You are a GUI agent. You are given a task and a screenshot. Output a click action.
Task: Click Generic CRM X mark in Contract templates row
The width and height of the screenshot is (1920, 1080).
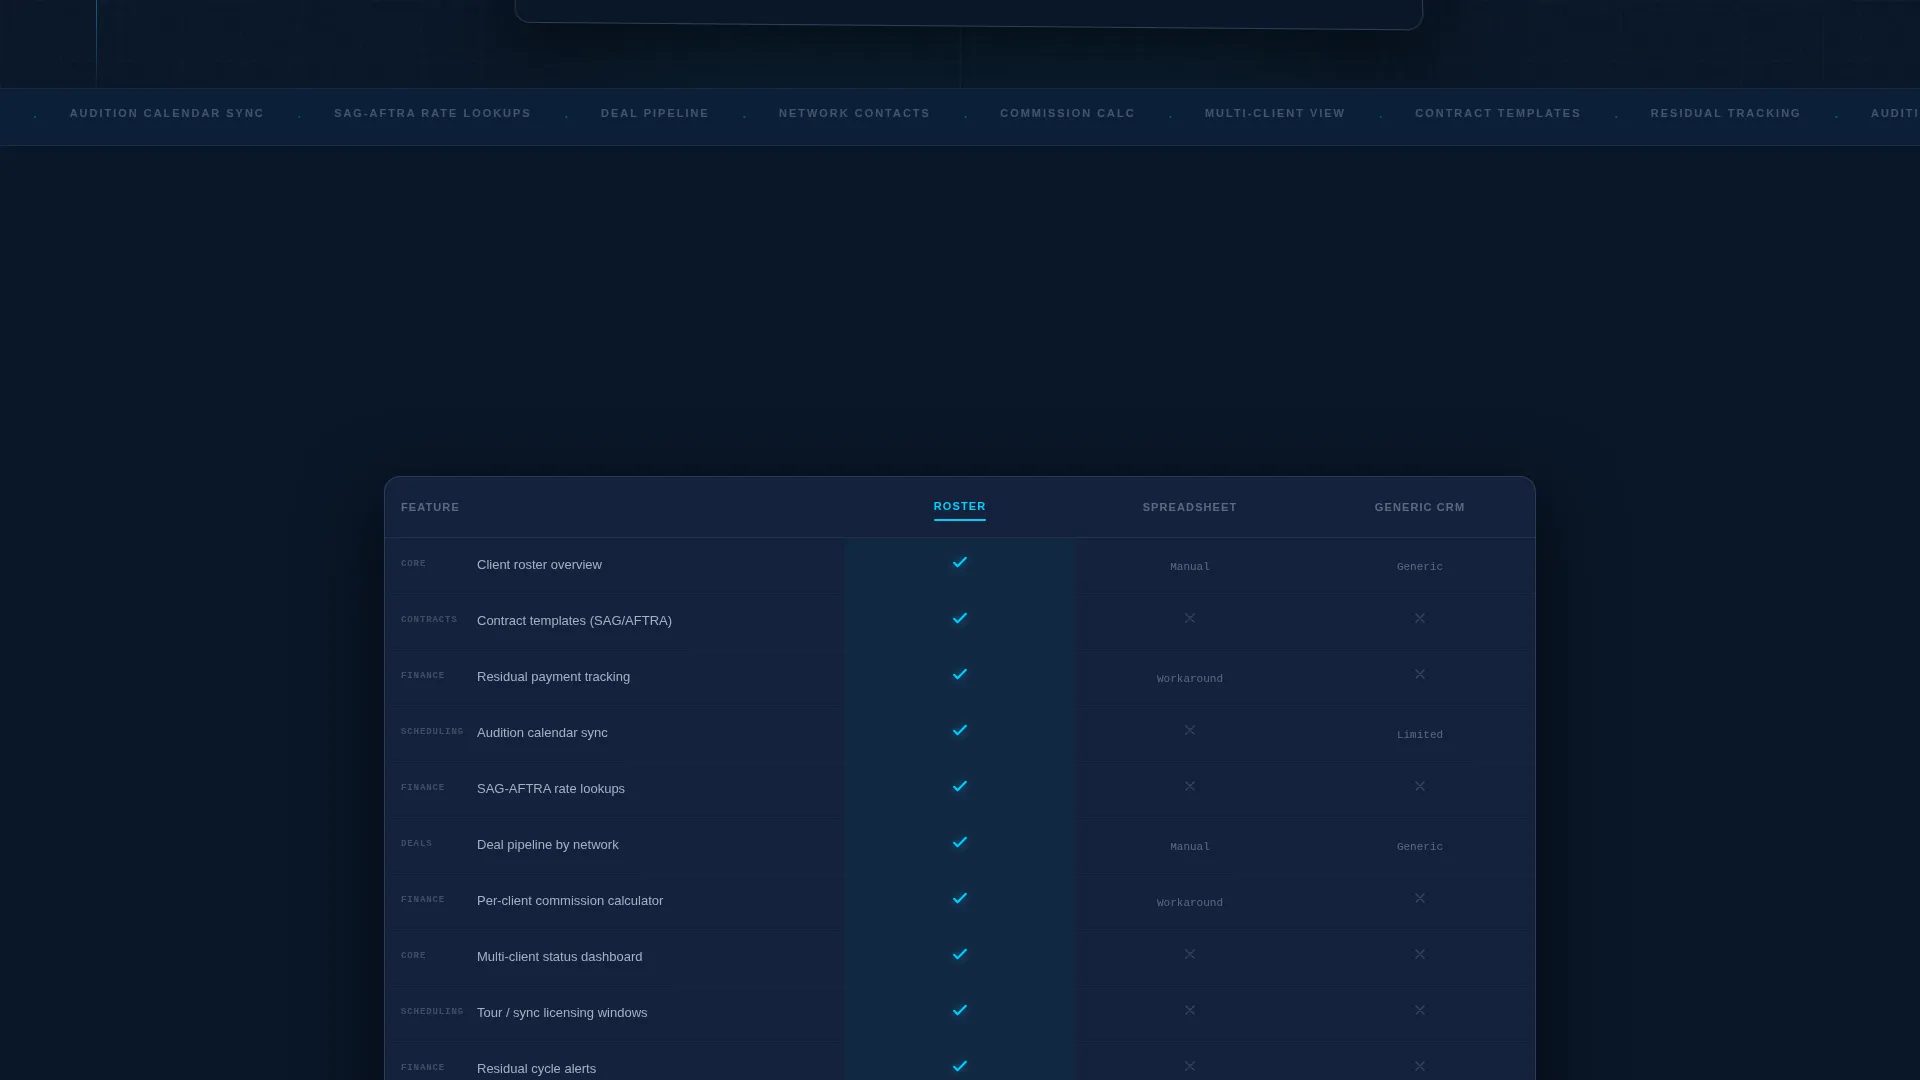click(1420, 618)
